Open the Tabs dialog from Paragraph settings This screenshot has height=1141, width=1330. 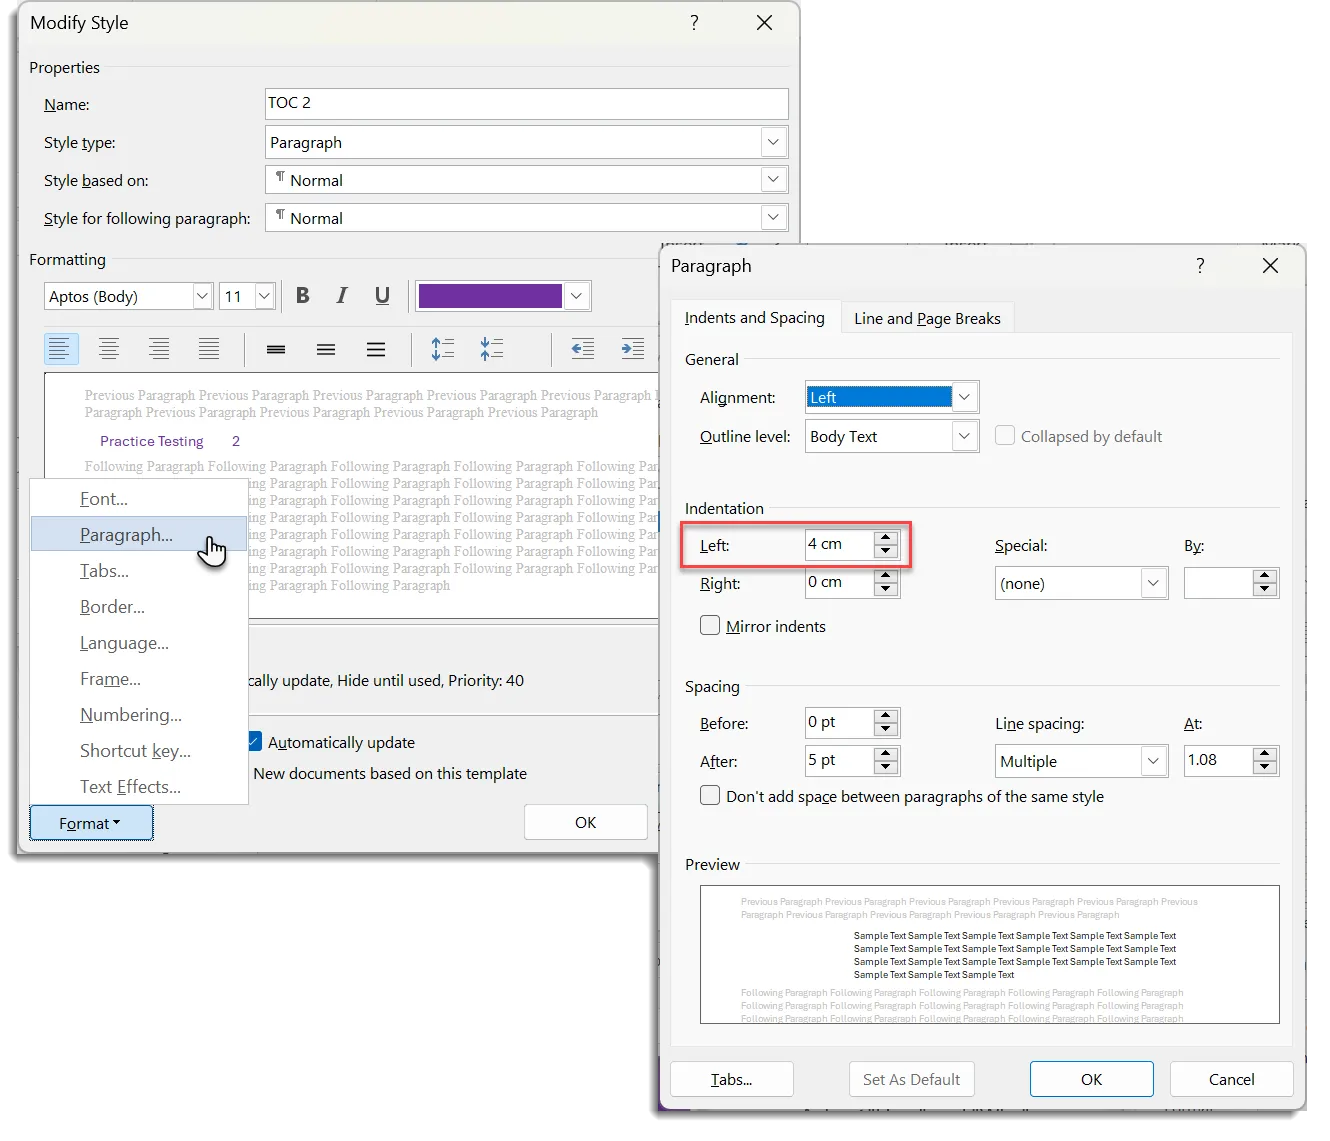click(x=731, y=1079)
